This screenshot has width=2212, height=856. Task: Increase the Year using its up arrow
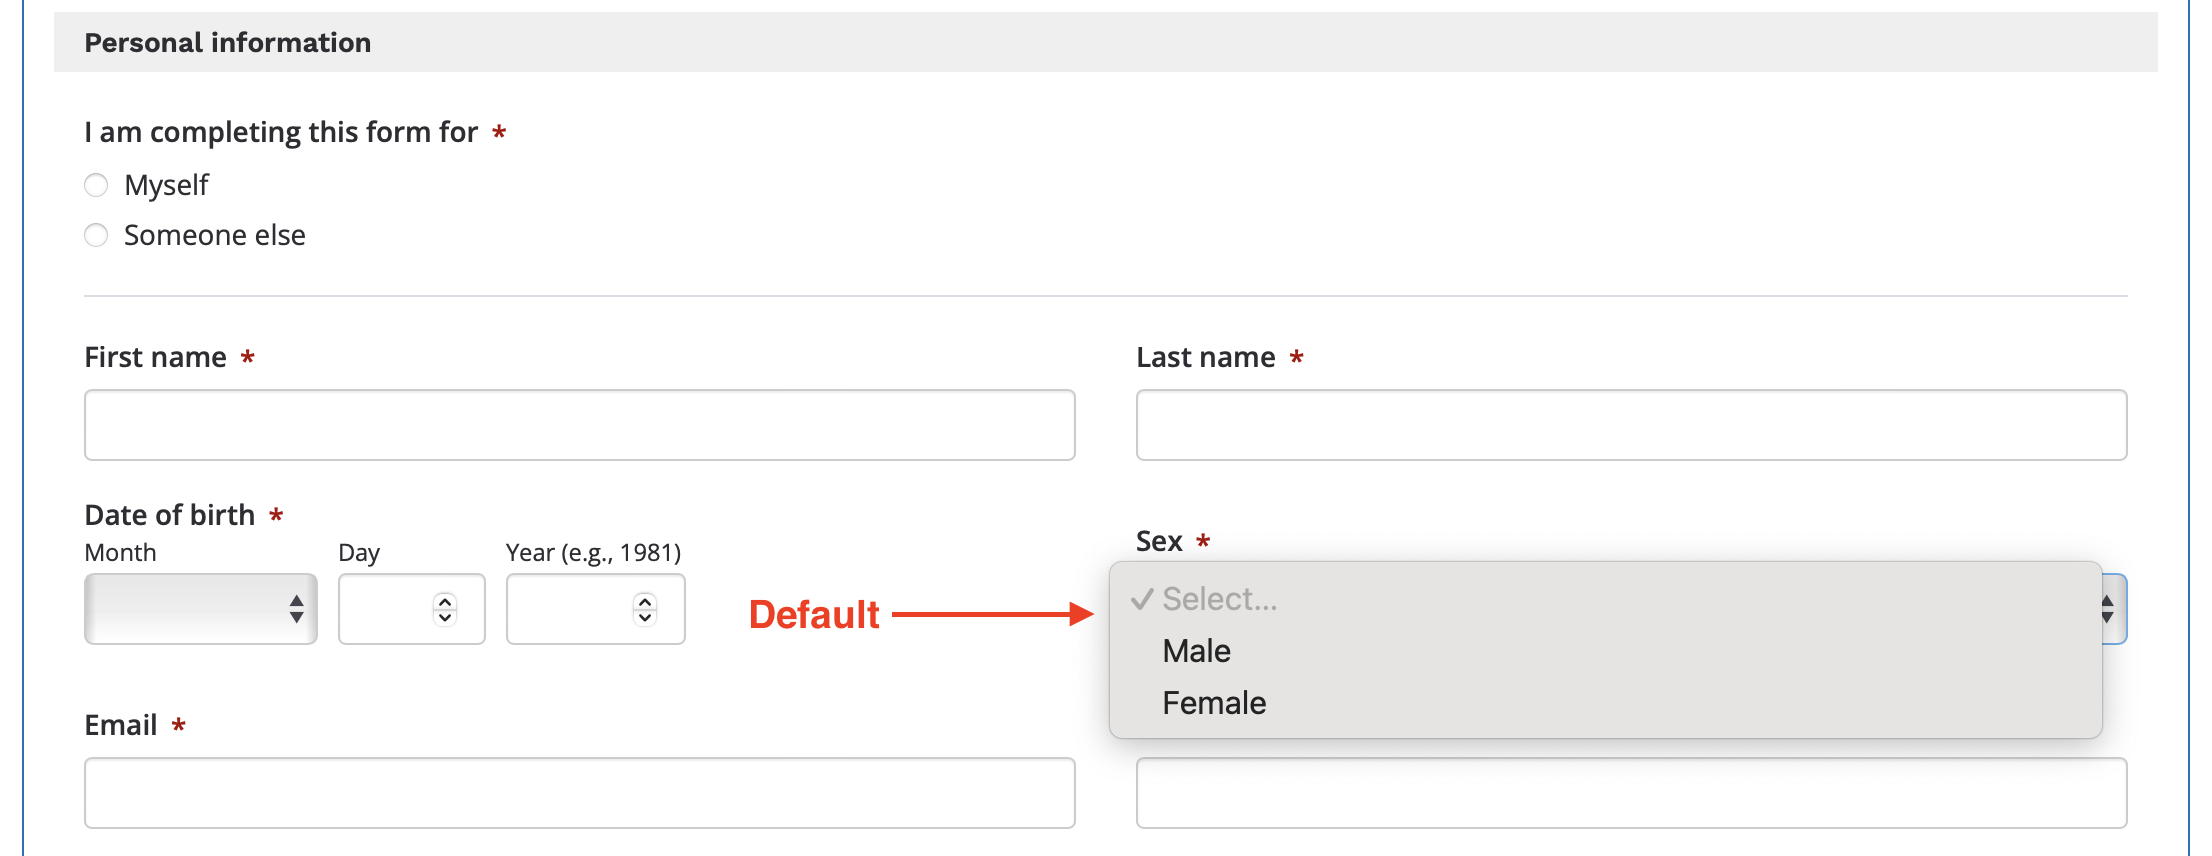(645, 601)
